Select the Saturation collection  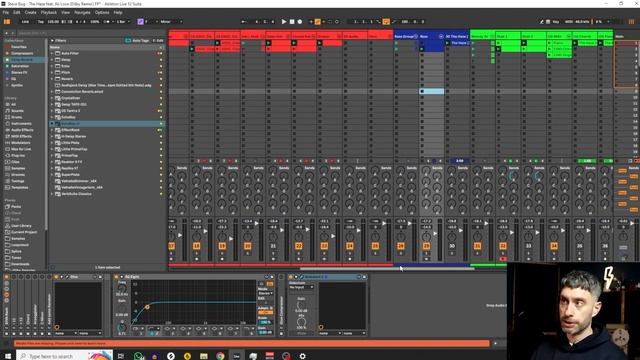20,66
